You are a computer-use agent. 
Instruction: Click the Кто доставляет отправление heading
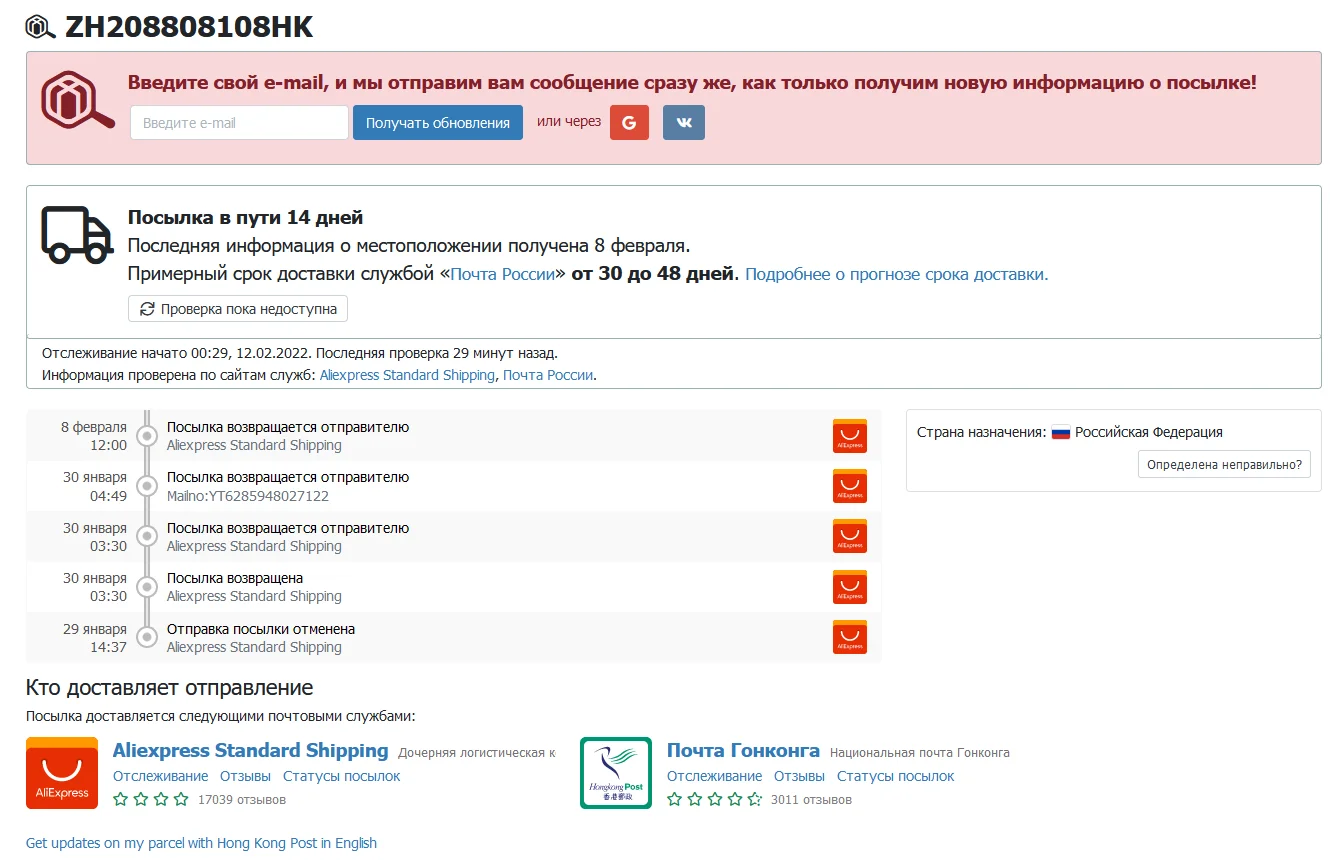(x=170, y=688)
